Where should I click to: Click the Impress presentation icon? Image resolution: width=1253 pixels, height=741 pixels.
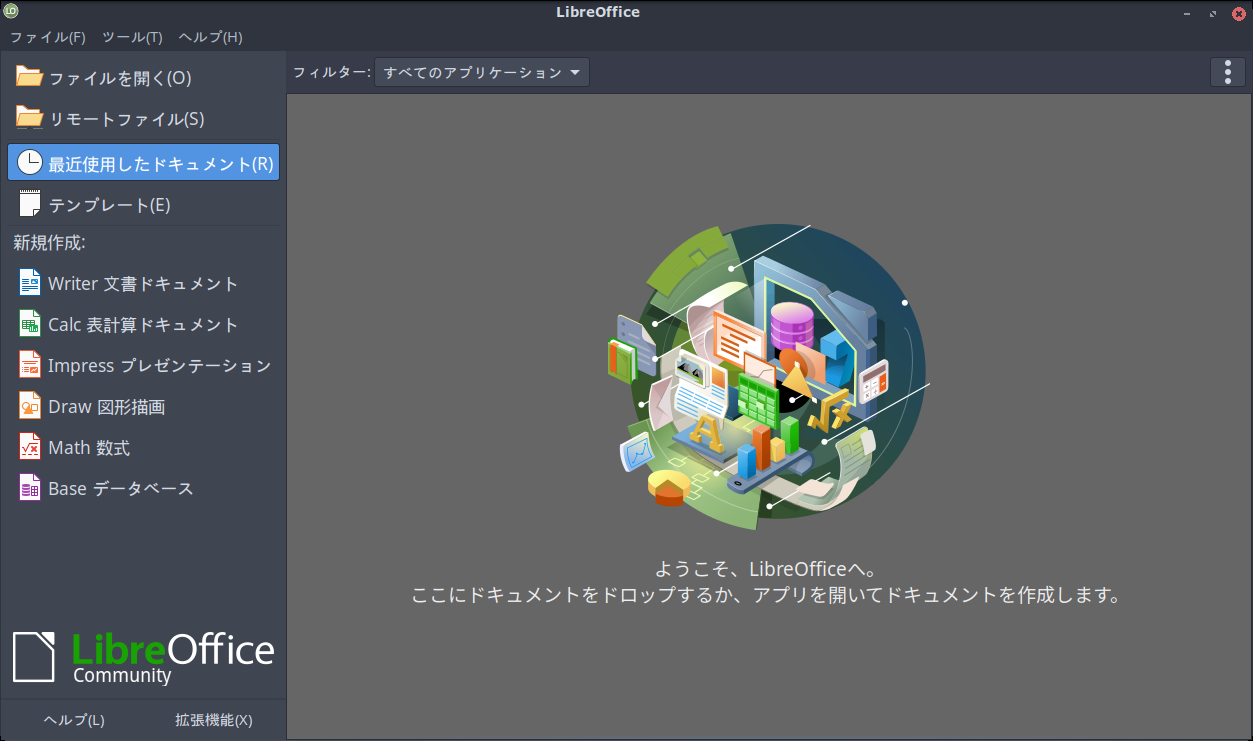click(x=30, y=365)
